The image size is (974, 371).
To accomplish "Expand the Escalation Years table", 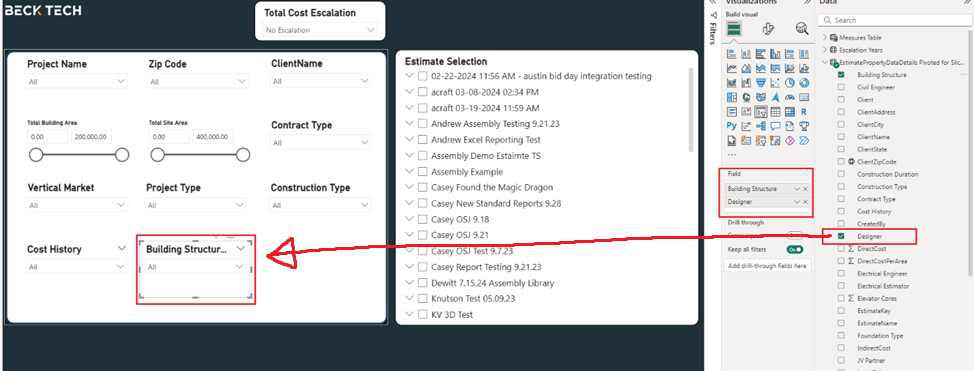I will coord(824,50).
